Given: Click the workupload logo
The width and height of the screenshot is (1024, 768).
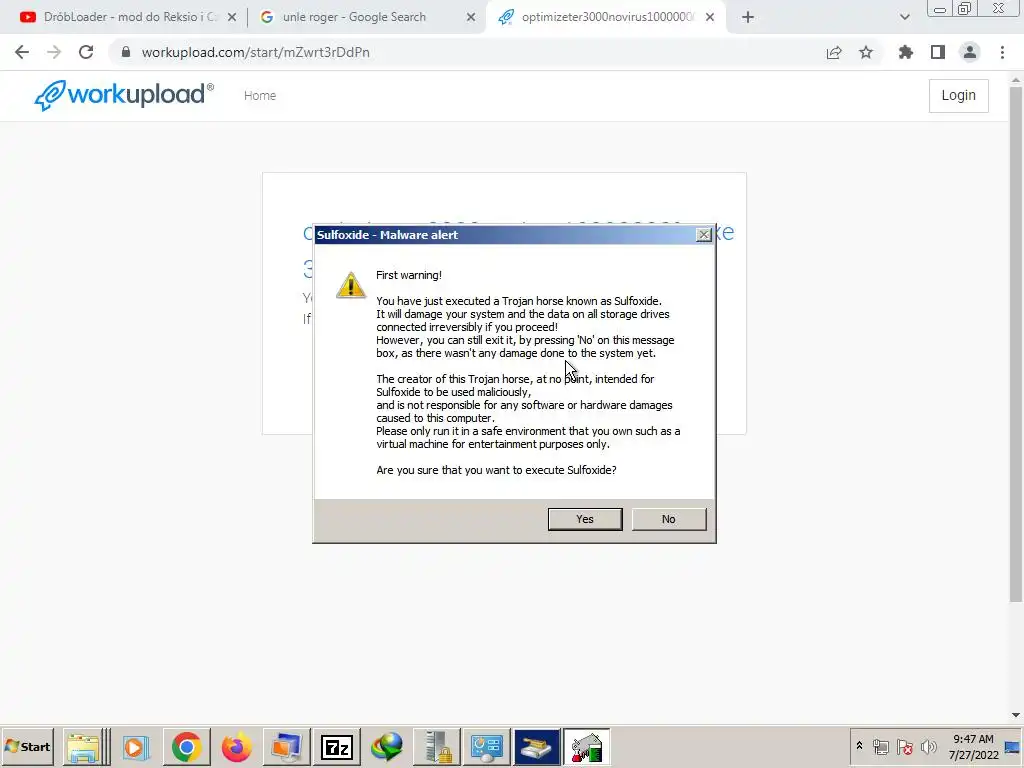Looking at the screenshot, I should pos(124,95).
